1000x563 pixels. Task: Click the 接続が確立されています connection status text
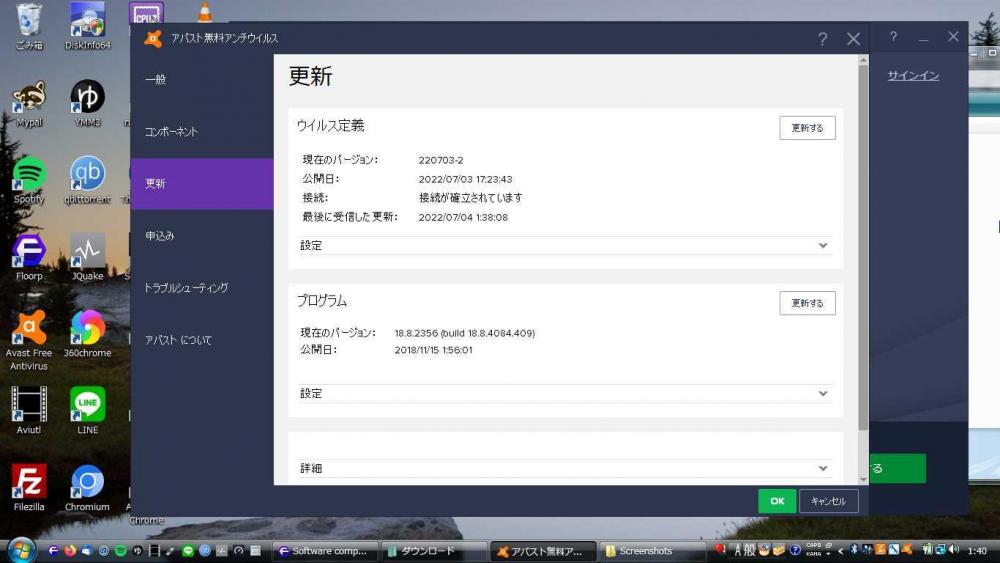(470, 198)
